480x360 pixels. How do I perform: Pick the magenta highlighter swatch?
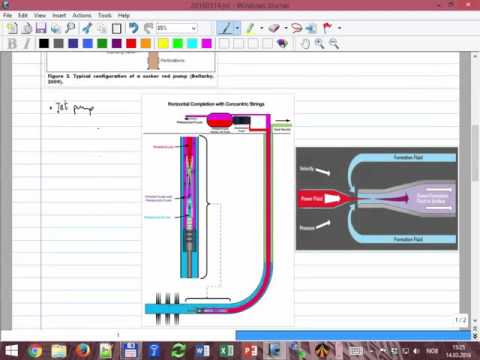(x=207, y=43)
